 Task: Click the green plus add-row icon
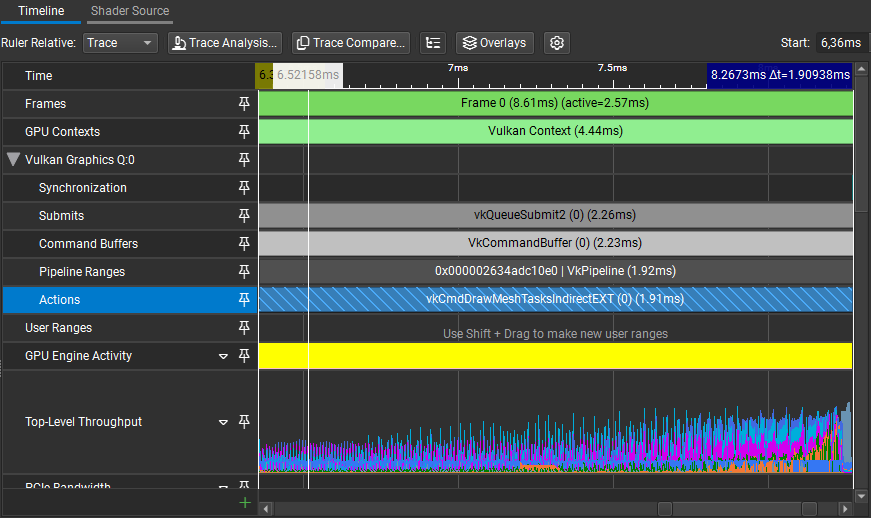(246, 502)
